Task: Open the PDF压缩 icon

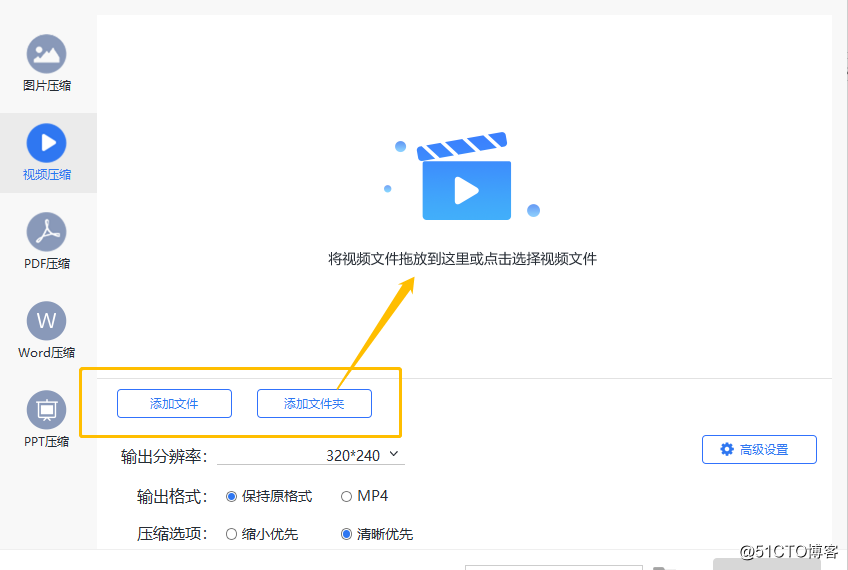Action: [47, 232]
